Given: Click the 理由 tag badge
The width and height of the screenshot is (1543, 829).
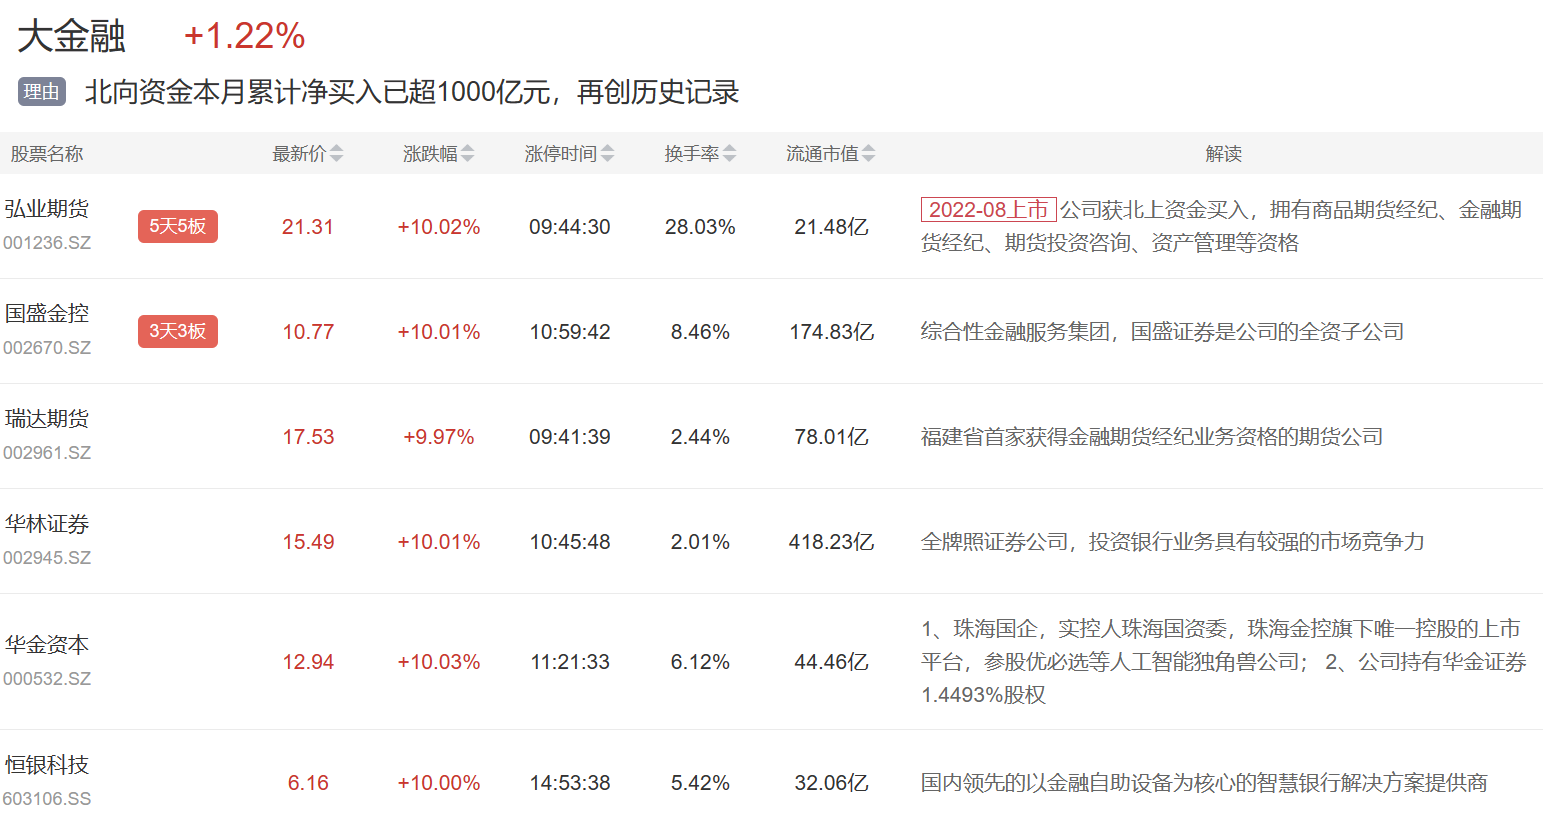Looking at the screenshot, I should pos(42,92).
